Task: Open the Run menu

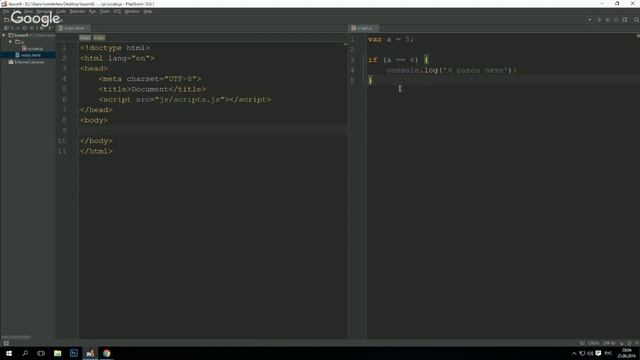Action: pos(92,11)
